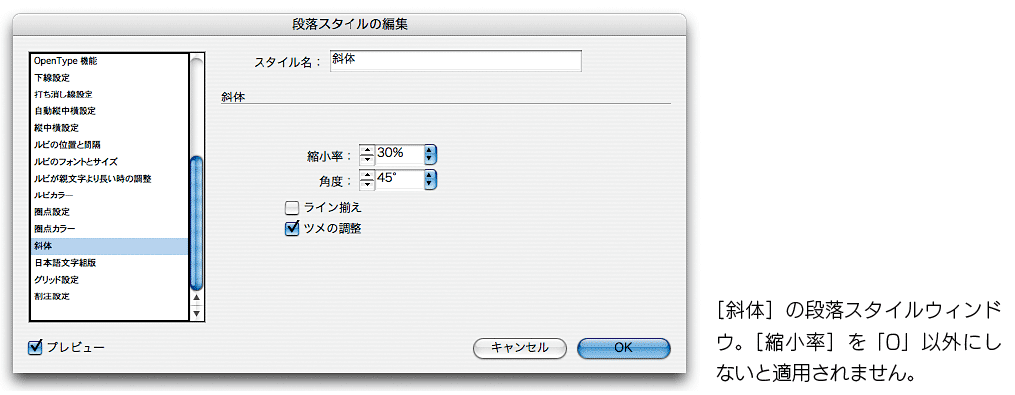Decrease 縮小率 with stepper down arrow
Screen dimensions: 1015x395
[367, 159]
